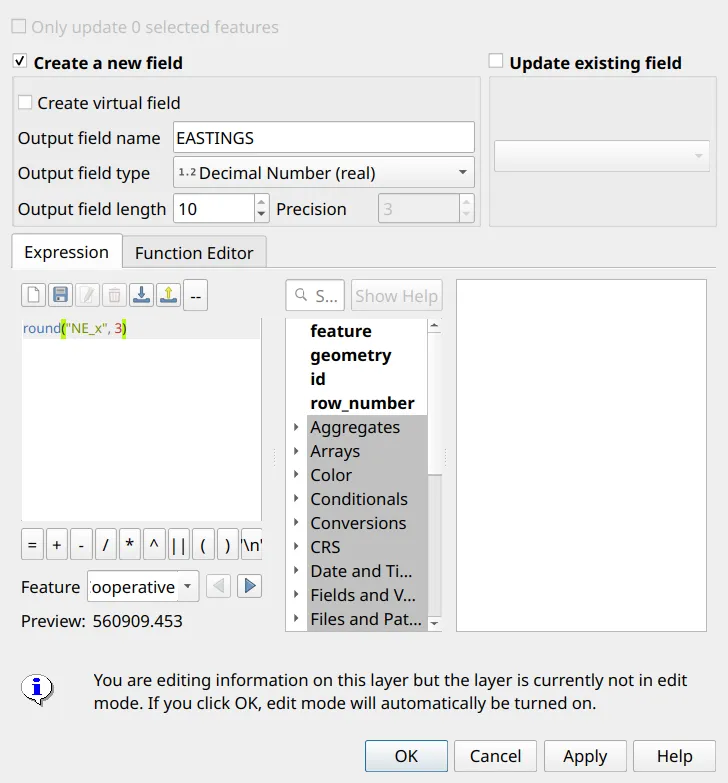Export user expressions with the upload arrow icon

[169, 295]
